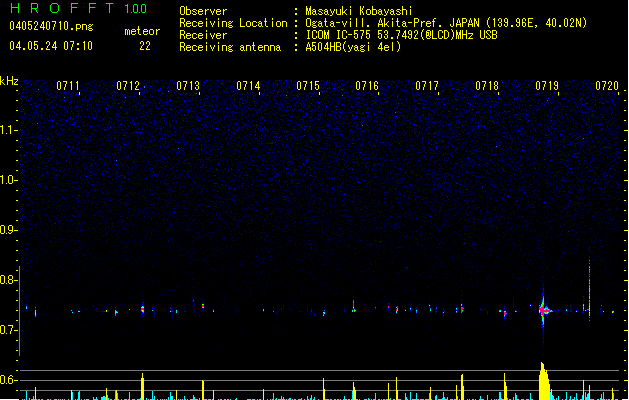Click the HROFFT 1.0.0 title text
Viewport: 629px width, 400px height.
click(x=78, y=8)
